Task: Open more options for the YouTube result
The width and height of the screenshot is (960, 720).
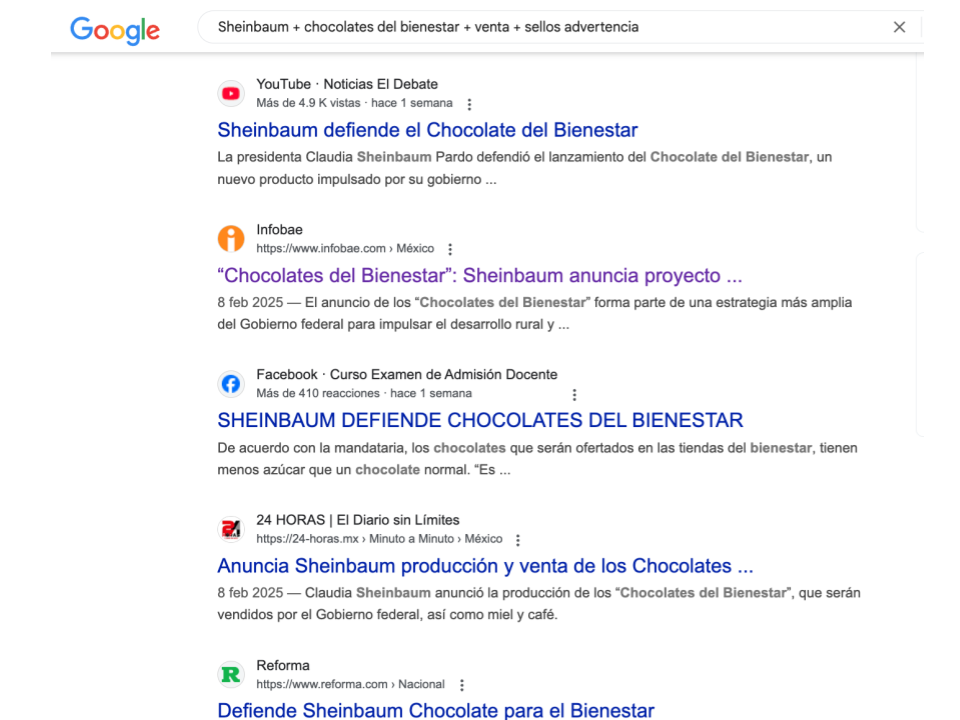Action: click(x=470, y=104)
